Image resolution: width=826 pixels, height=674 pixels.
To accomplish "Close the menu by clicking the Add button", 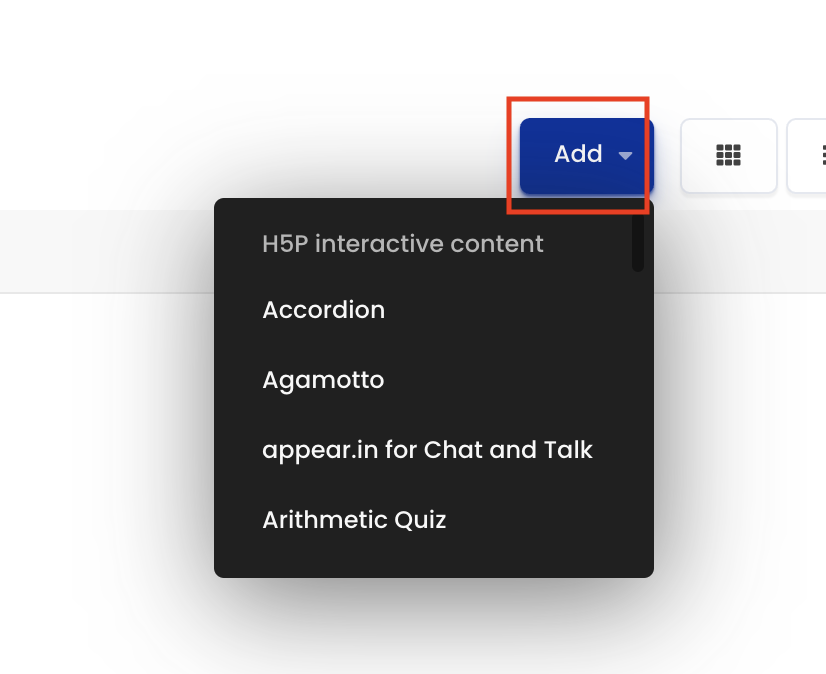I will pyautogui.click(x=586, y=155).
